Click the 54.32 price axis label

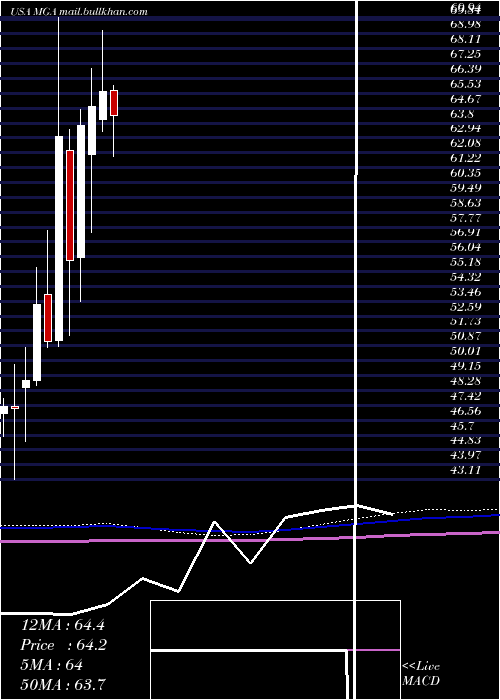click(466, 277)
